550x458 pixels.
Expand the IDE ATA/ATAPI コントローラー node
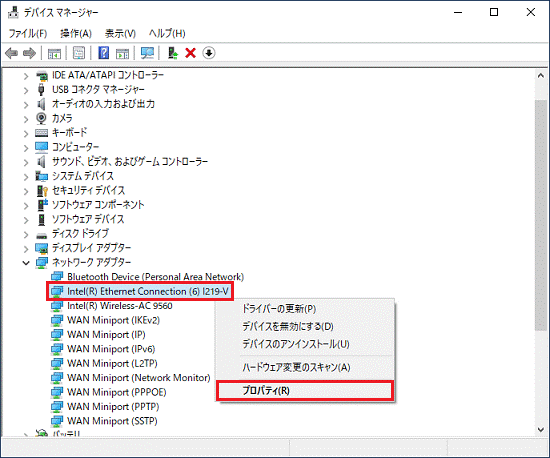point(26,76)
